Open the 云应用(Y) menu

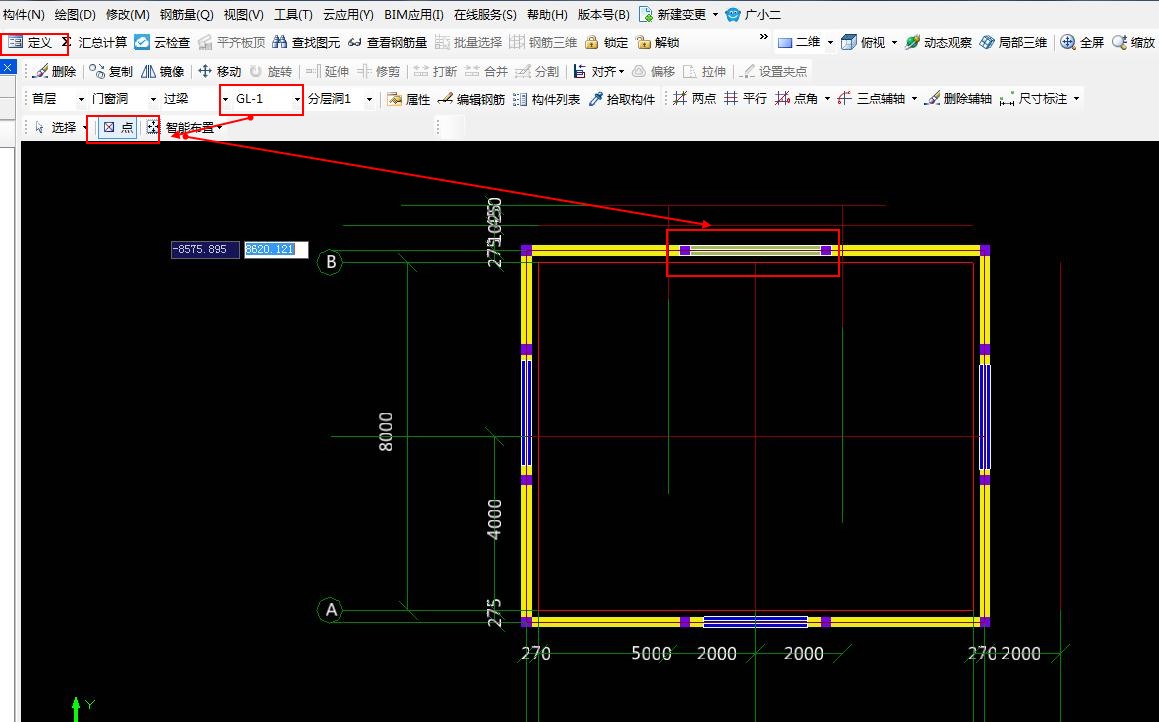tap(348, 15)
